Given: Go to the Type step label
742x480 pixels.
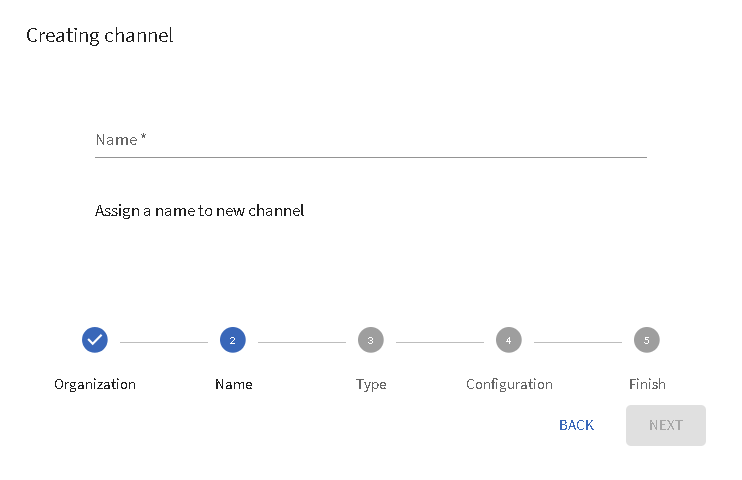Looking at the screenshot, I should [371, 384].
